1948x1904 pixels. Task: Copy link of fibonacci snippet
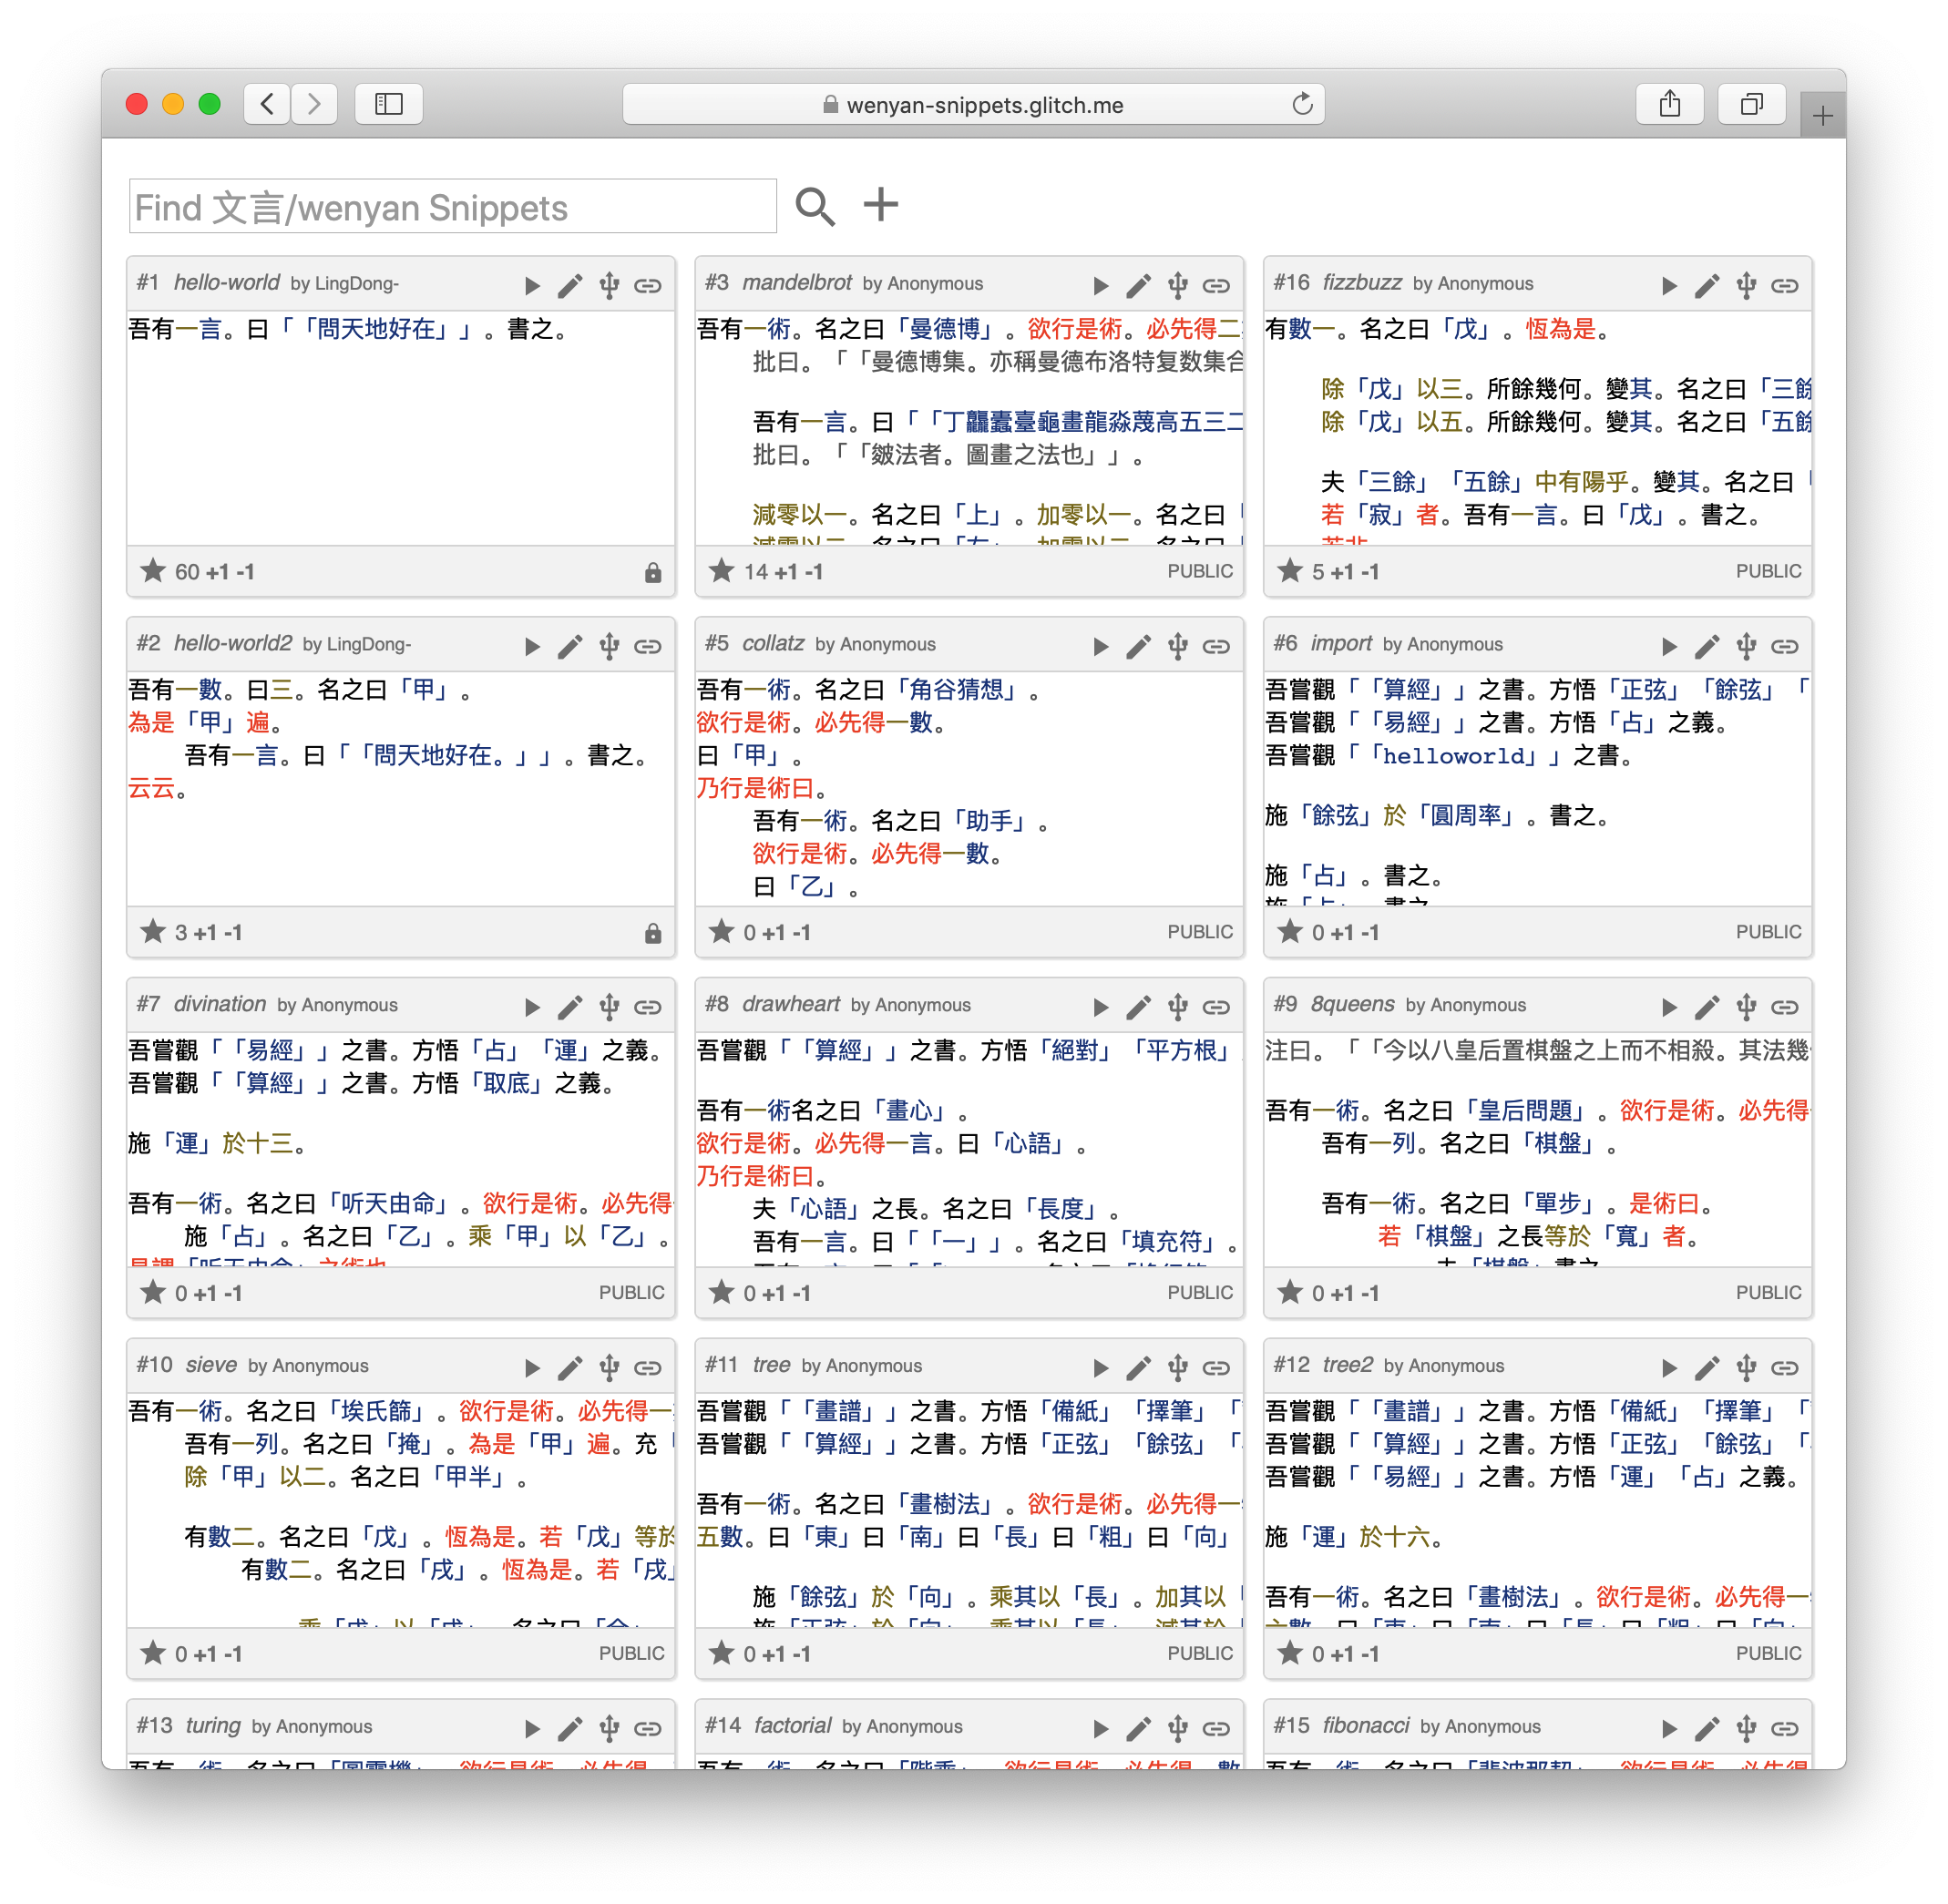(1785, 1729)
